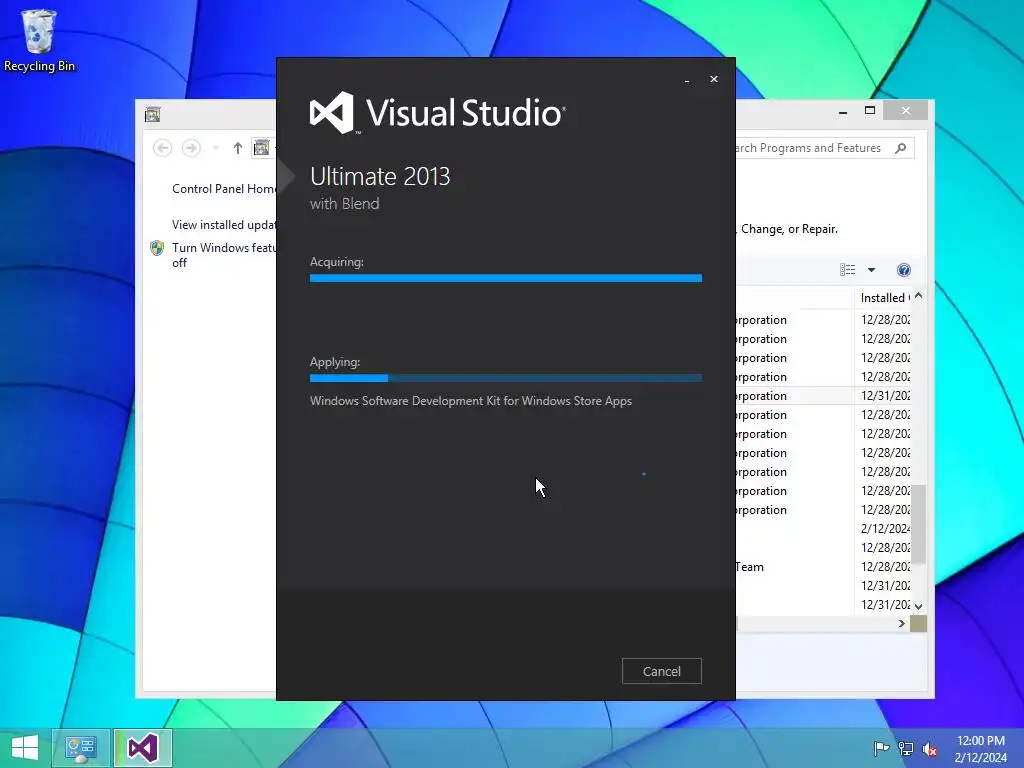This screenshot has height=768, width=1024.
Task: Open Programs and Features help icon
Action: 904,270
